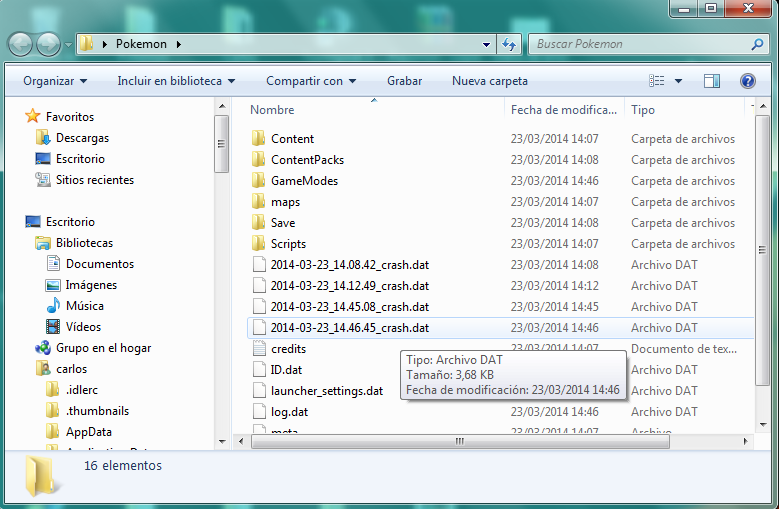Image resolution: width=779 pixels, height=509 pixels.
Task: Open the view options dropdown arrow
Action: tap(678, 81)
